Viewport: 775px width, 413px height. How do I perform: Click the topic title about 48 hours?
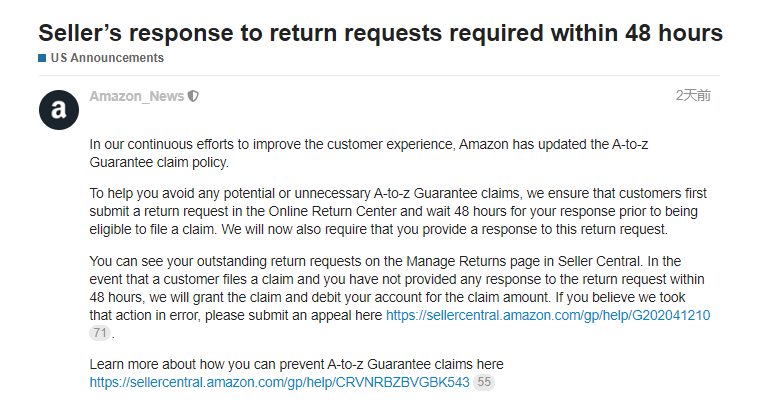[380, 32]
